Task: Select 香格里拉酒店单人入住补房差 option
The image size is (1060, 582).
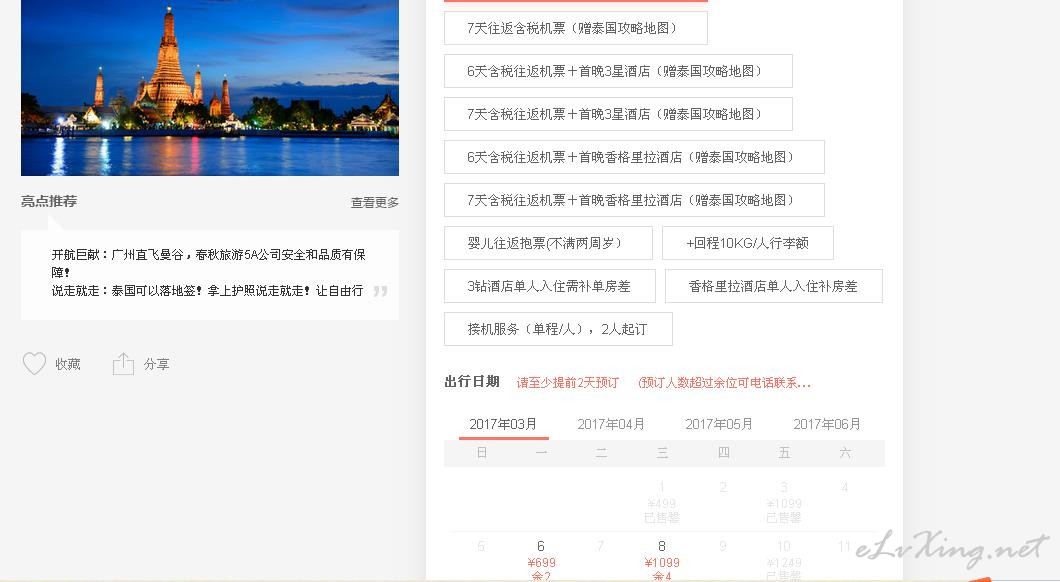Action: tap(773, 286)
